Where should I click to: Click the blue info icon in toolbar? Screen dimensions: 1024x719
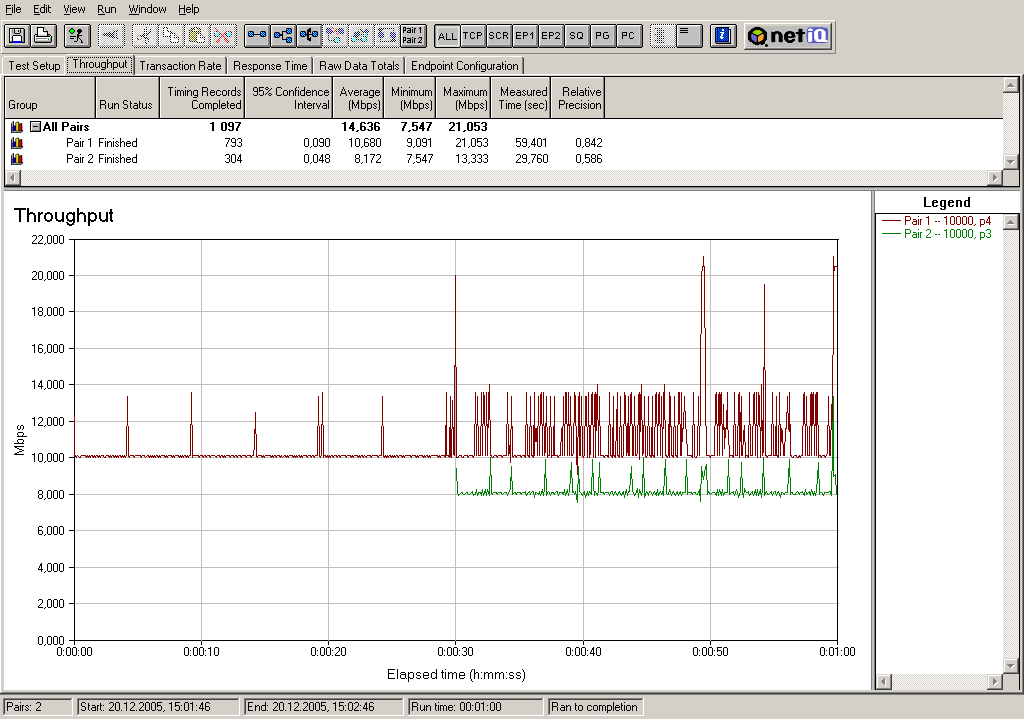[722, 36]
